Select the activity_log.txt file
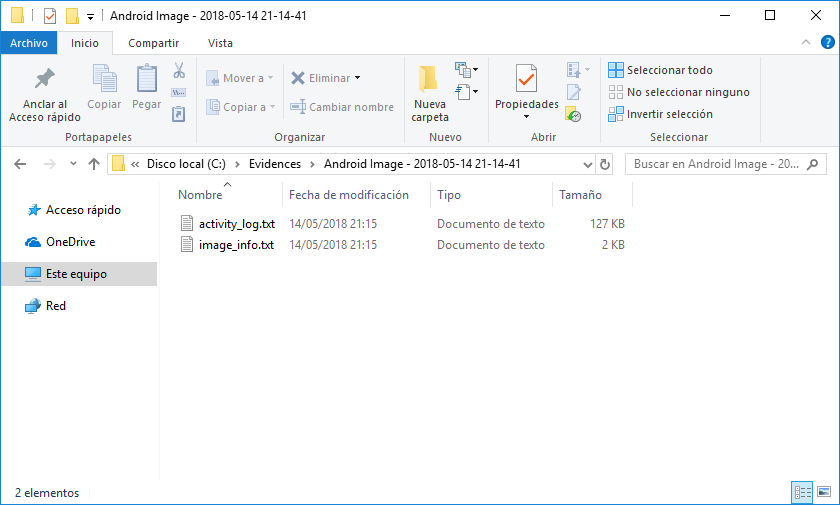The width and height of the screenshot is (840, 505). pos(236,224)
